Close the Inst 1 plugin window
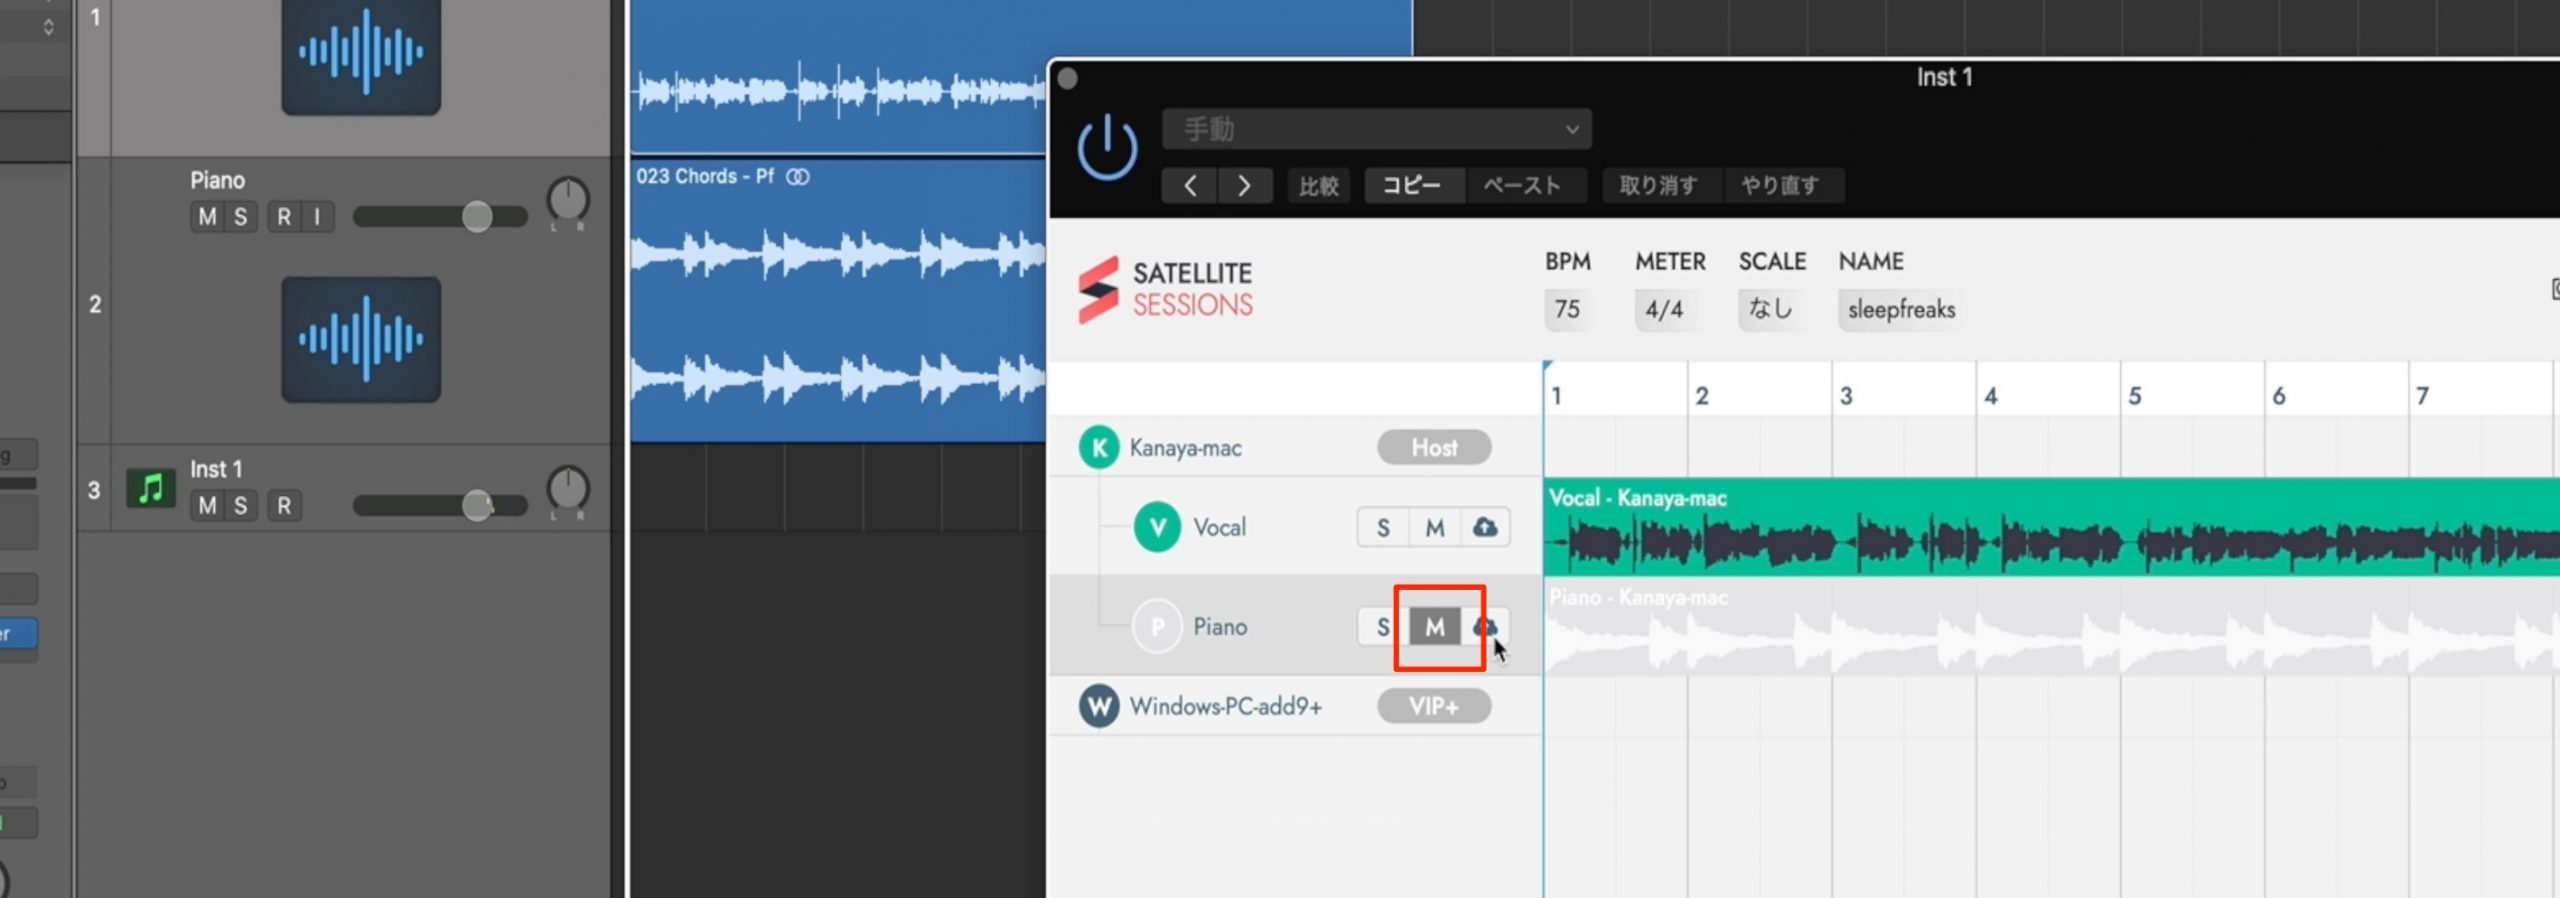The width and height of the screenshot is (2560, 898). coord(1067,79)
